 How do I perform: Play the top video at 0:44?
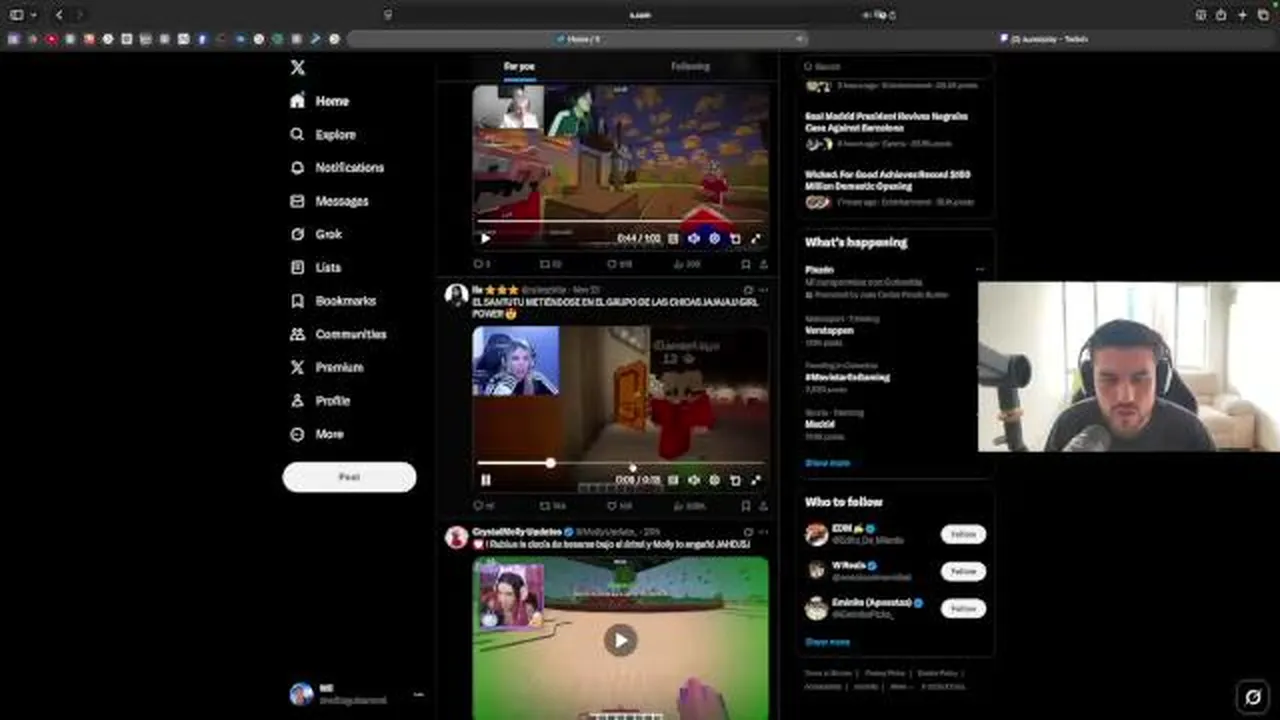tap(485, 238)
